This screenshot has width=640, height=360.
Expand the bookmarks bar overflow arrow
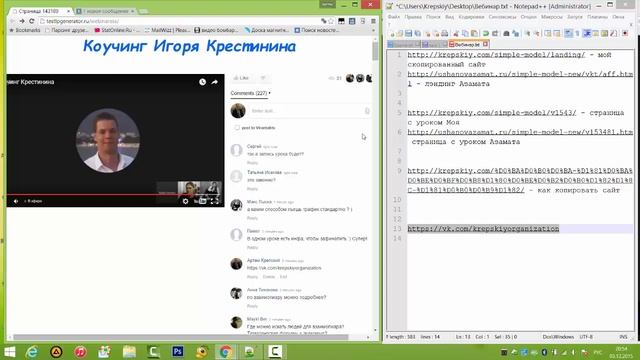[373, 30]
